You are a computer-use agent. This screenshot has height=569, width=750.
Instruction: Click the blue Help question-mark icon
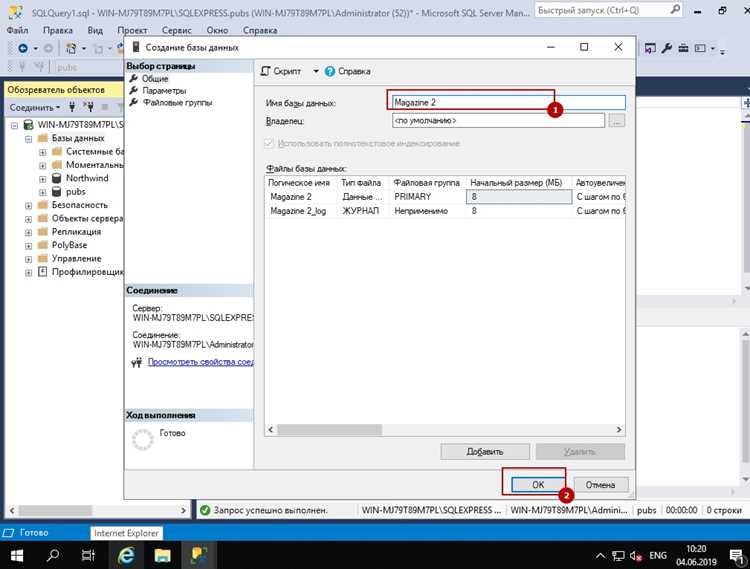(x=330, y=71)
